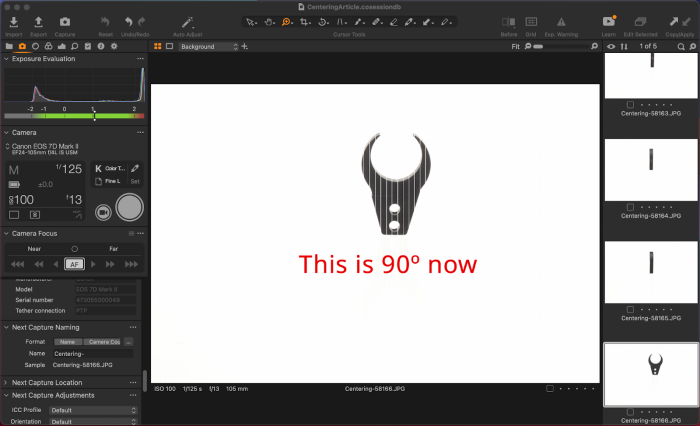Viewport: 700px width, 426px height.
Task: Click the ISO 100 setting
Action: coord(21,200)
